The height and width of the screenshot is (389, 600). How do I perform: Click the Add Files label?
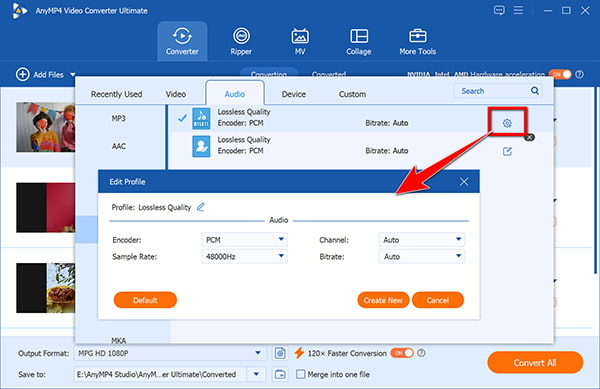click(x=48, y=75)
